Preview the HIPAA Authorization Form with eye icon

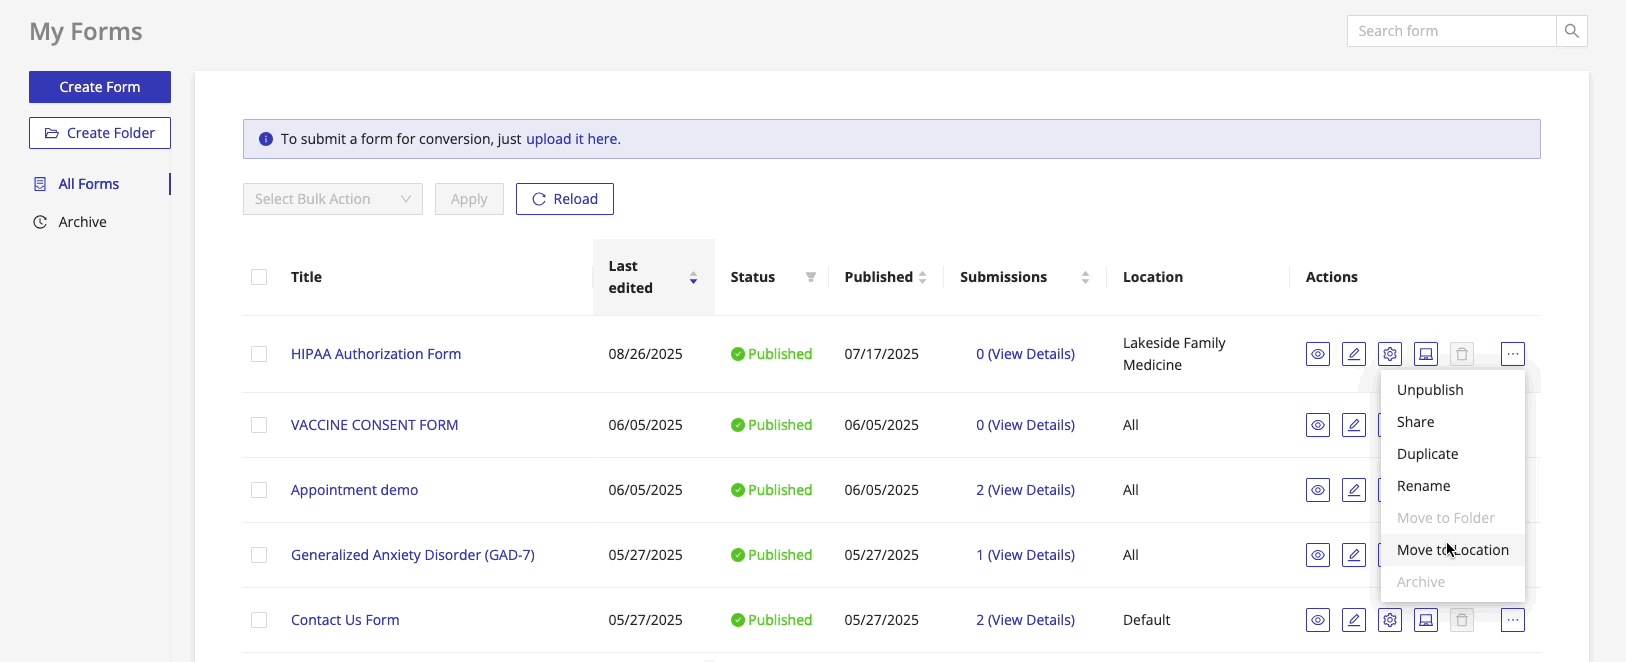[1317, 354]
